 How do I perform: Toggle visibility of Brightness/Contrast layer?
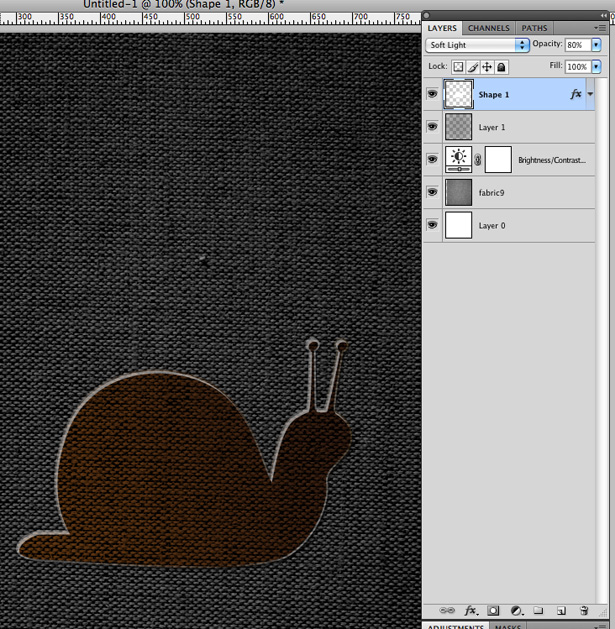coord(432,159)
